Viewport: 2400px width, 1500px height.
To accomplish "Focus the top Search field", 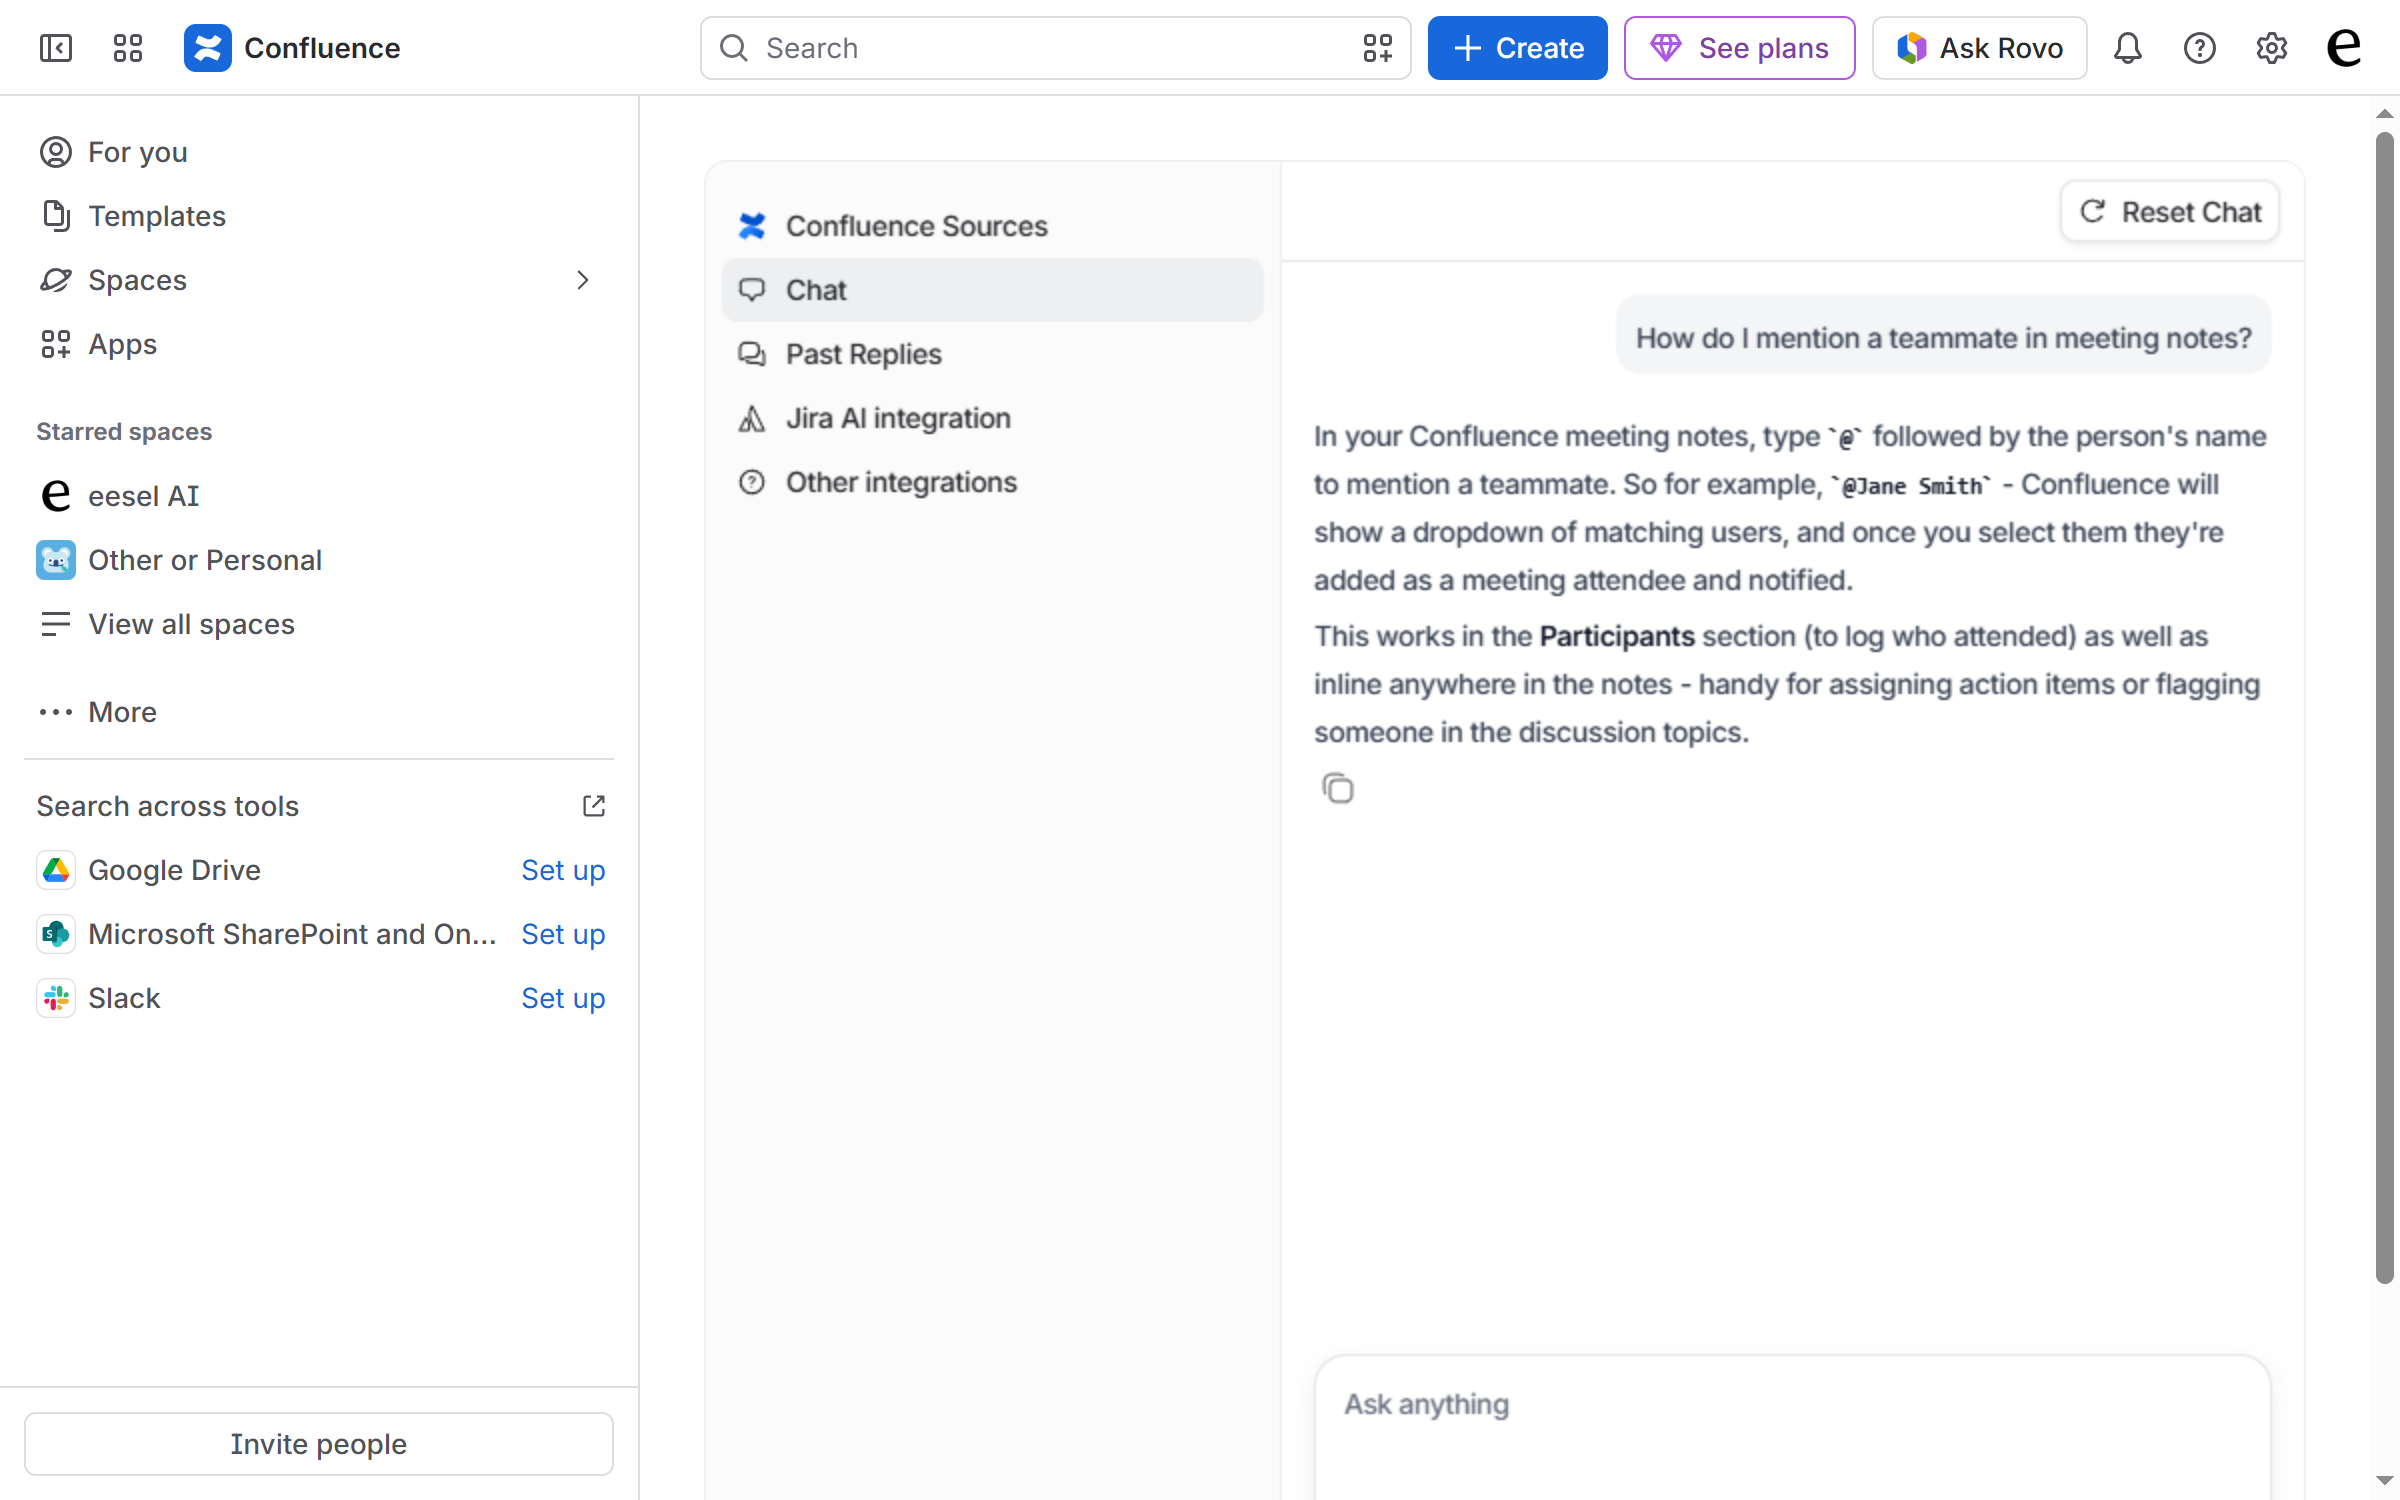I will 1055,48.
